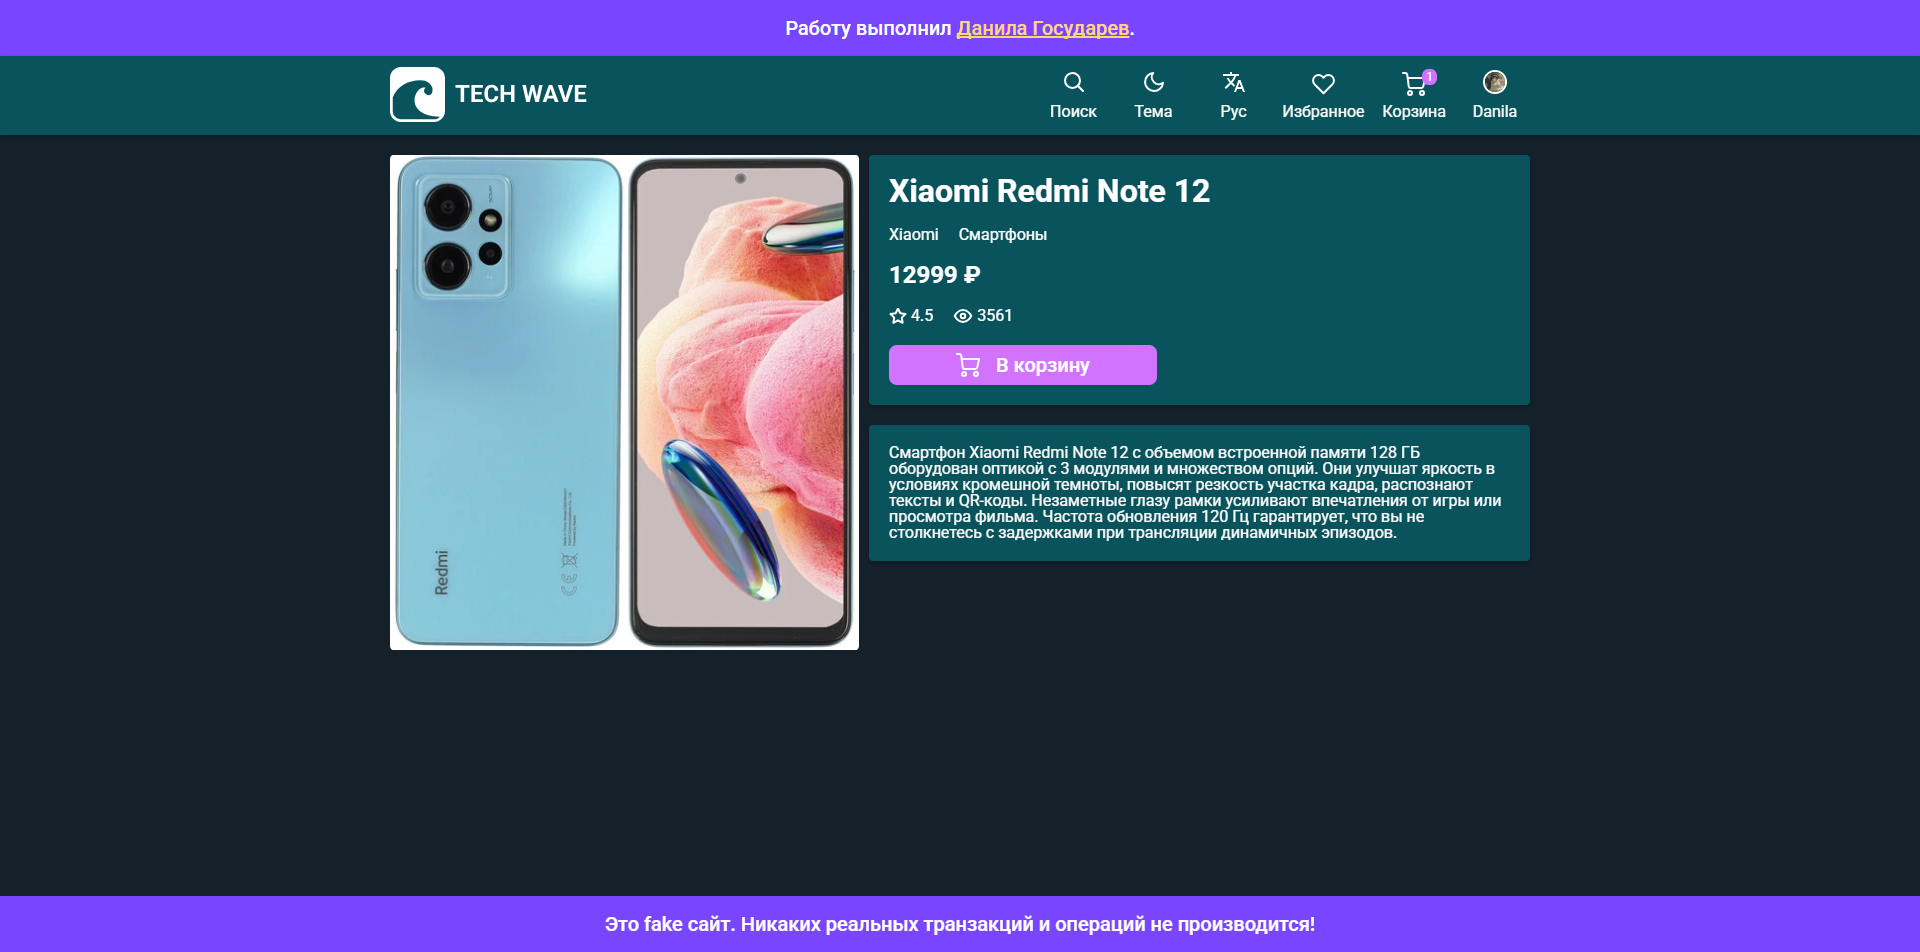Click the eye views icon
This screenshot has height=952, width=1920.
pos(963,316)
